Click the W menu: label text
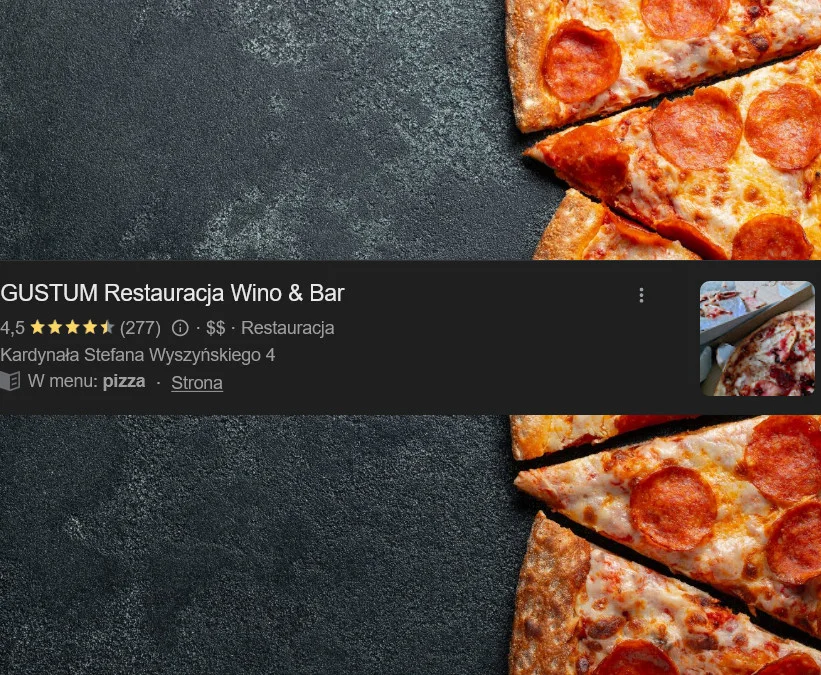Image resolution: width=821 pixels, height=675 pixels. [63, 381]
